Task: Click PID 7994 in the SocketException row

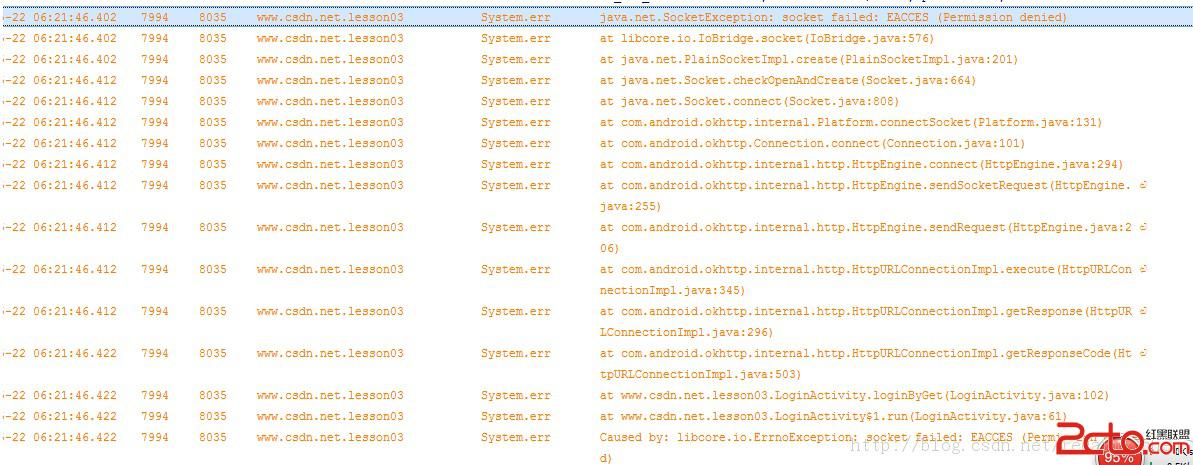Action: pyautogui.click(x=154, y=17)
